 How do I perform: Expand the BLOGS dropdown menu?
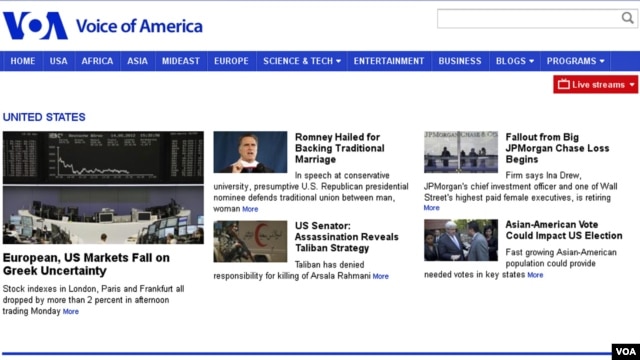(x=515, y=61)
